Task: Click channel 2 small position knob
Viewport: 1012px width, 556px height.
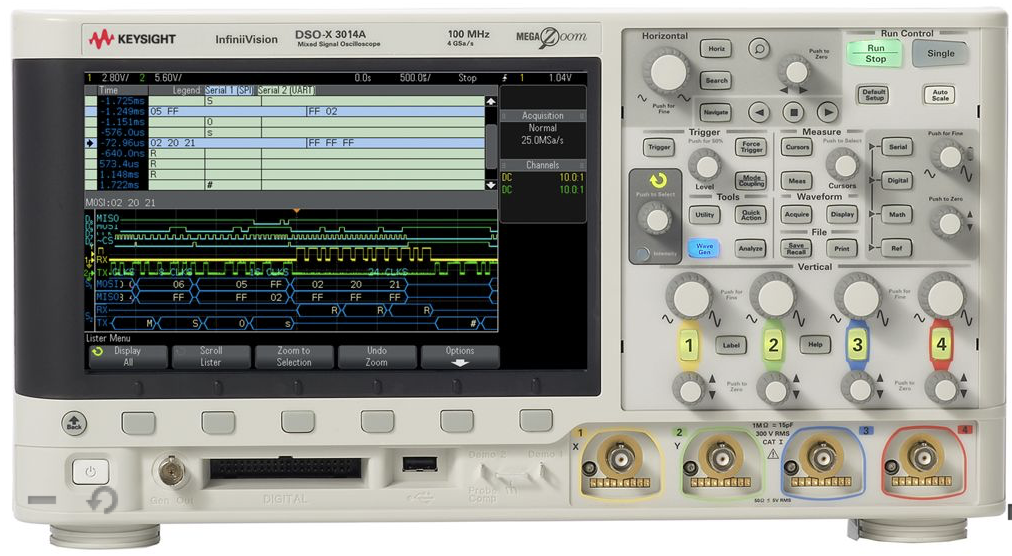Action: (x=774, y=390)
